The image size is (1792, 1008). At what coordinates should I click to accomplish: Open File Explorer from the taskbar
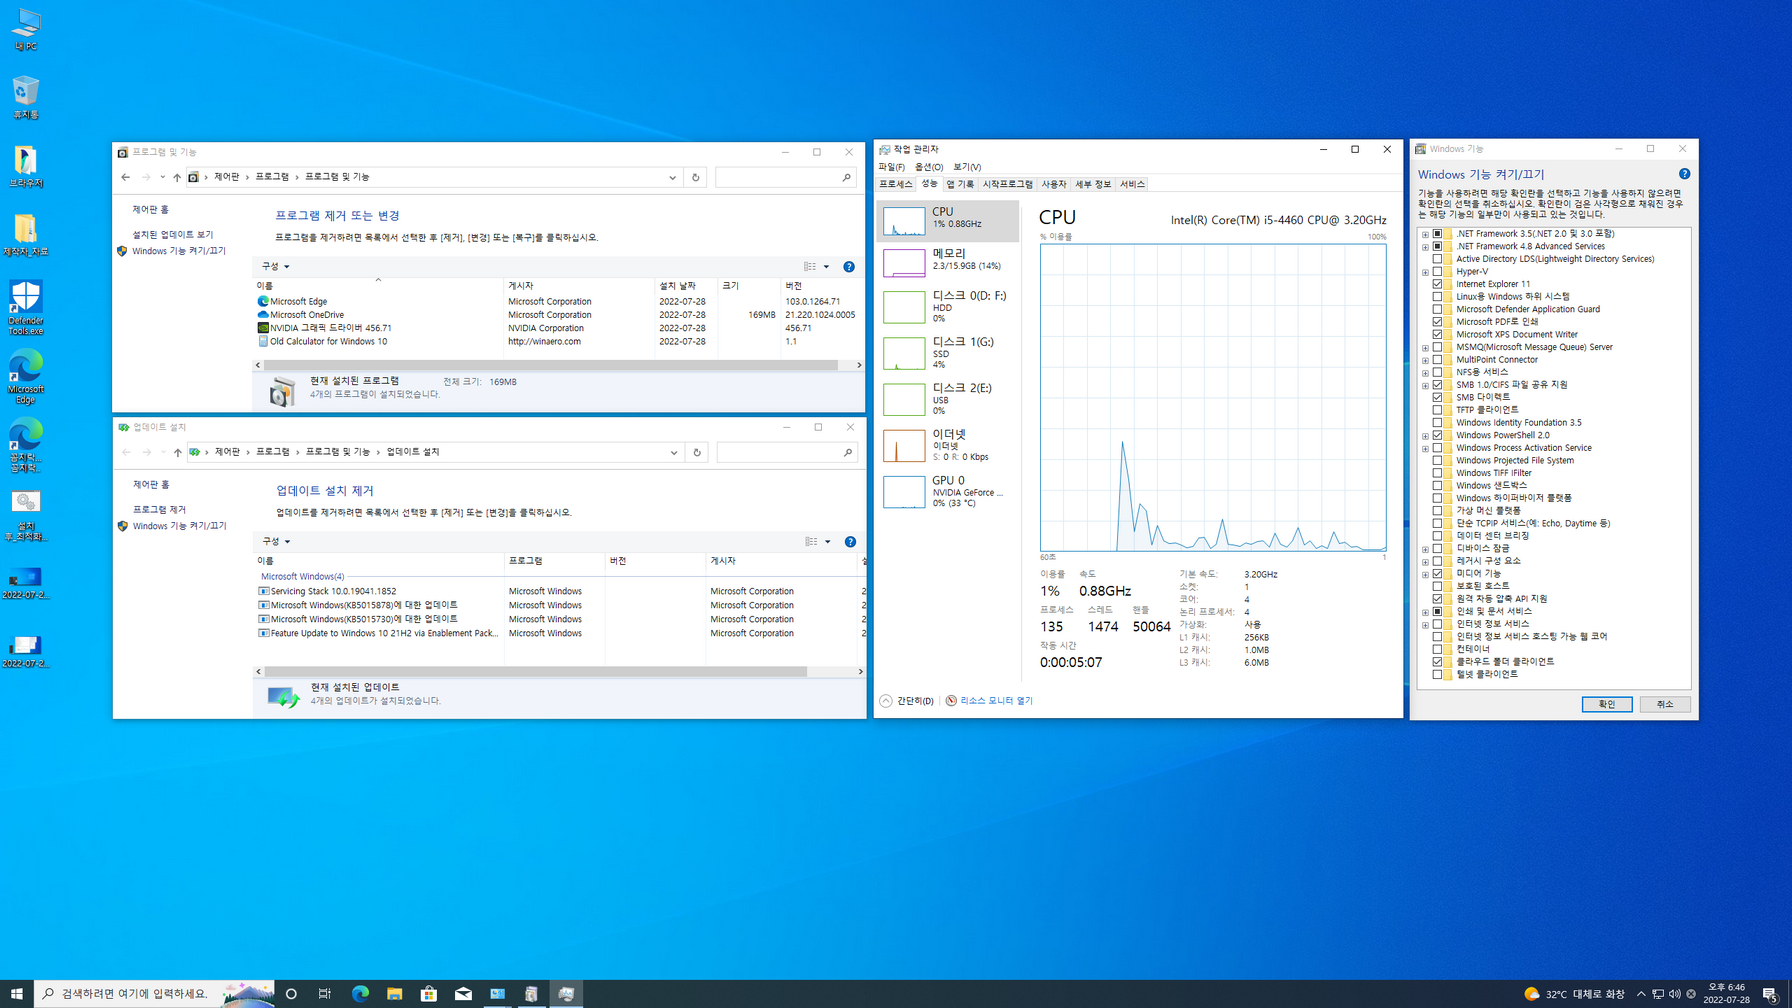coord(394,993)
